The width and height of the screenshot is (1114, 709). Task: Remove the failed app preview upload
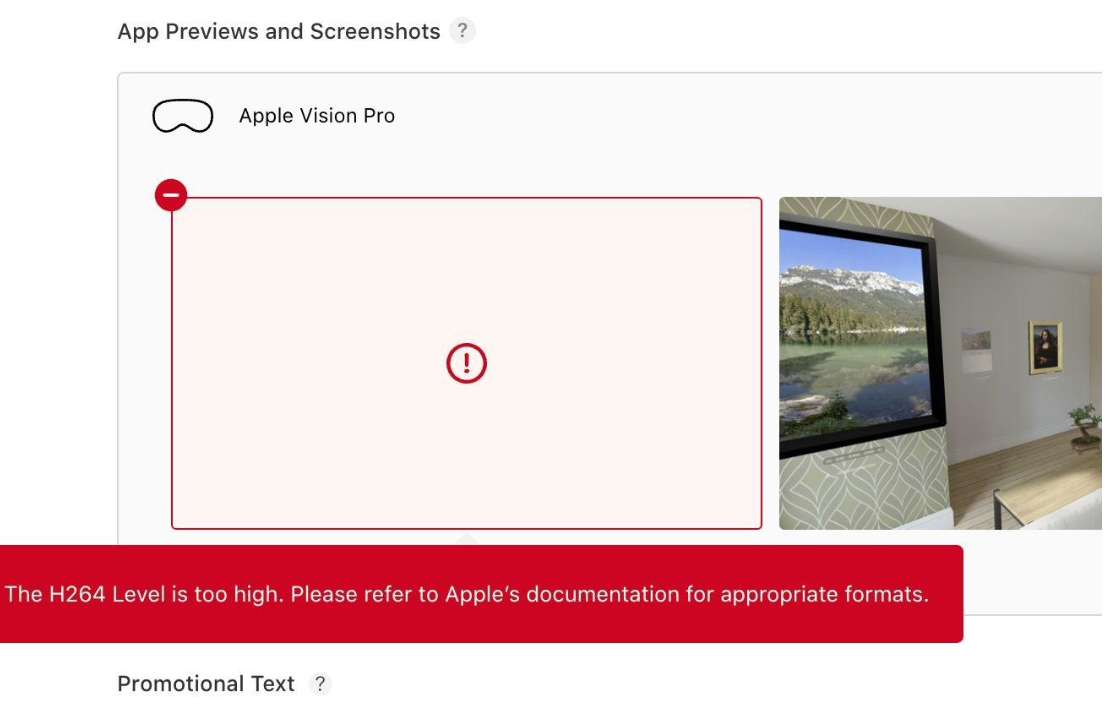coord(171,195)
